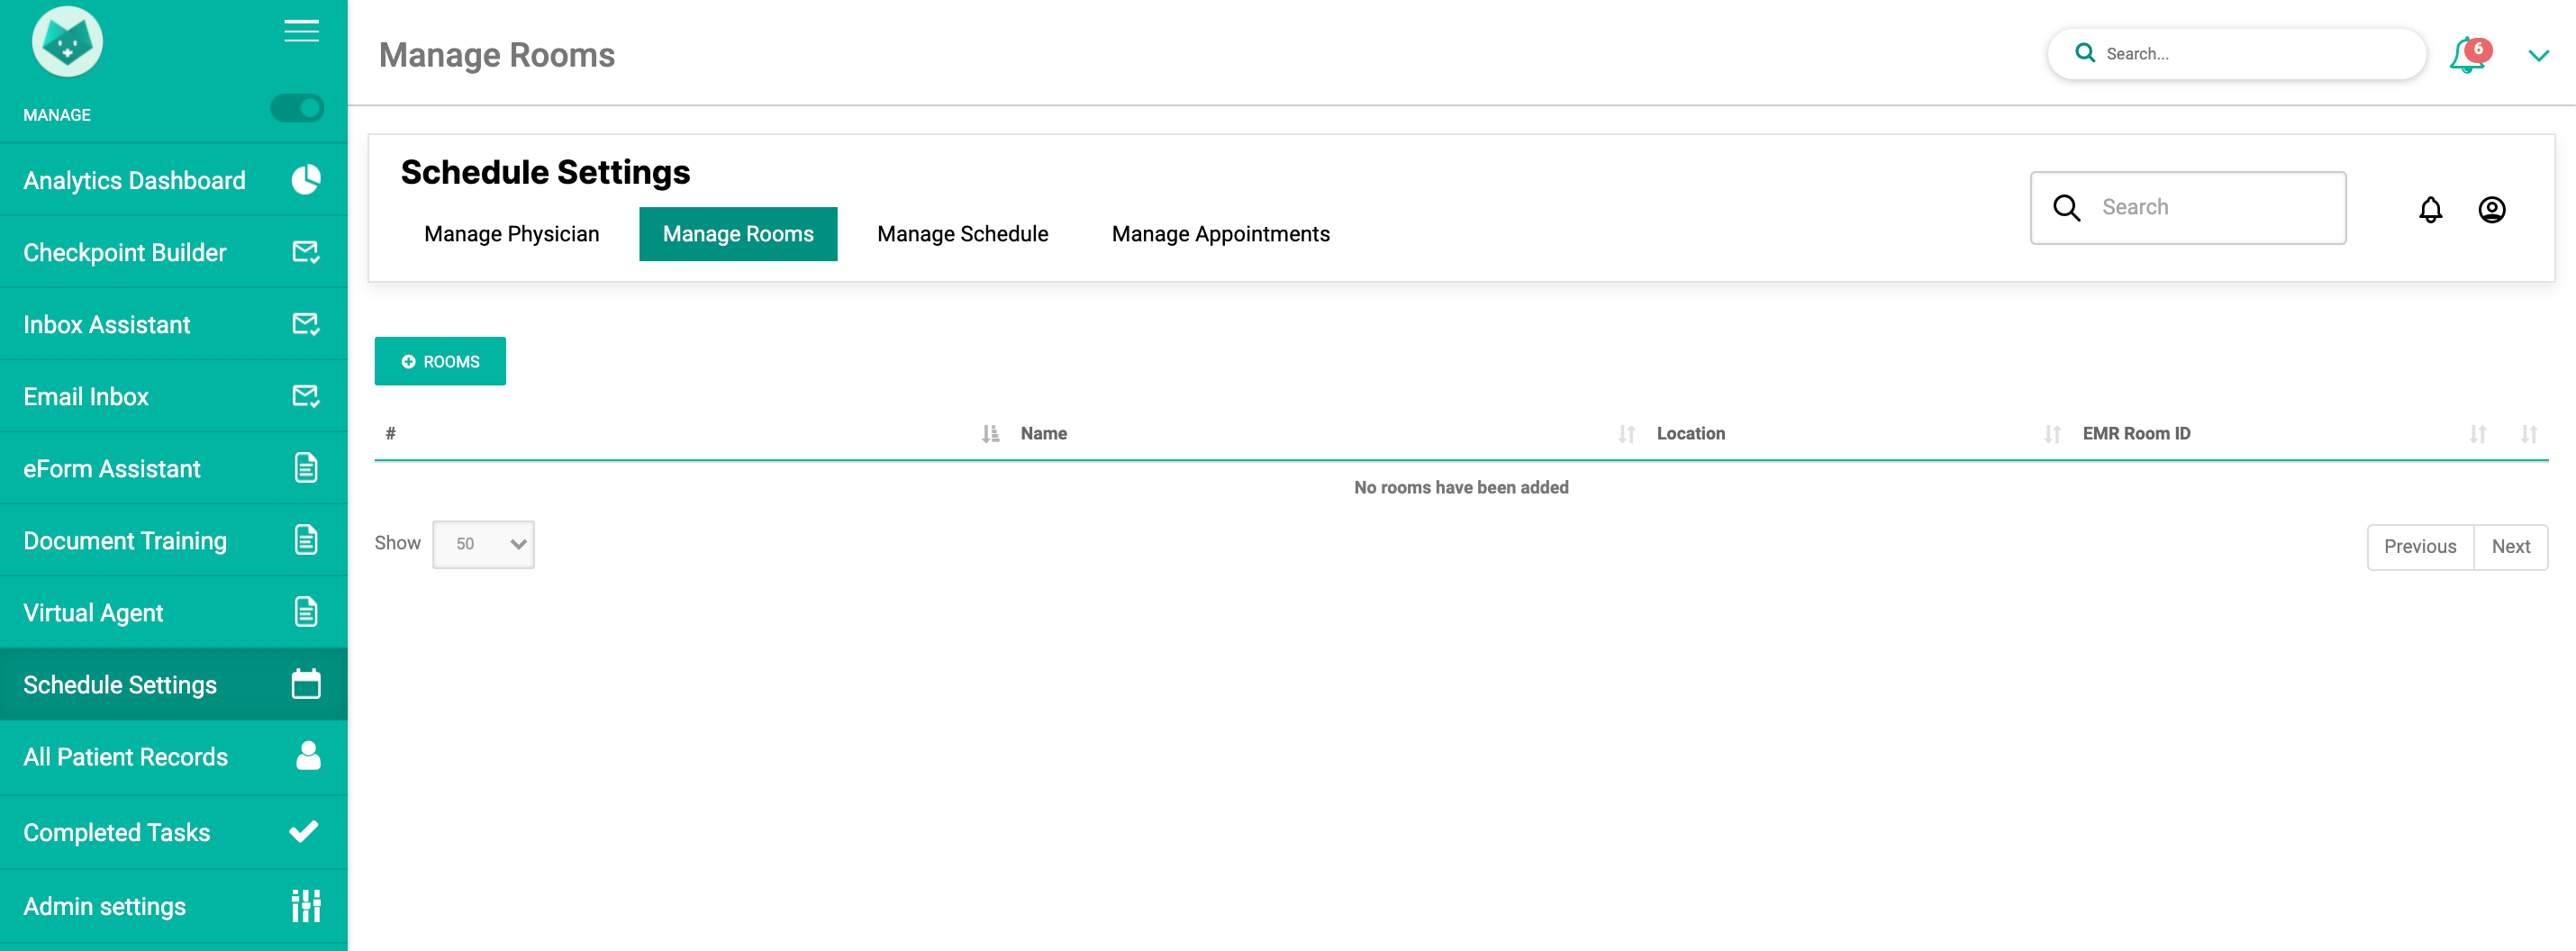
Task: Click the All Patient Records person icon
Action: coord(308,756)
